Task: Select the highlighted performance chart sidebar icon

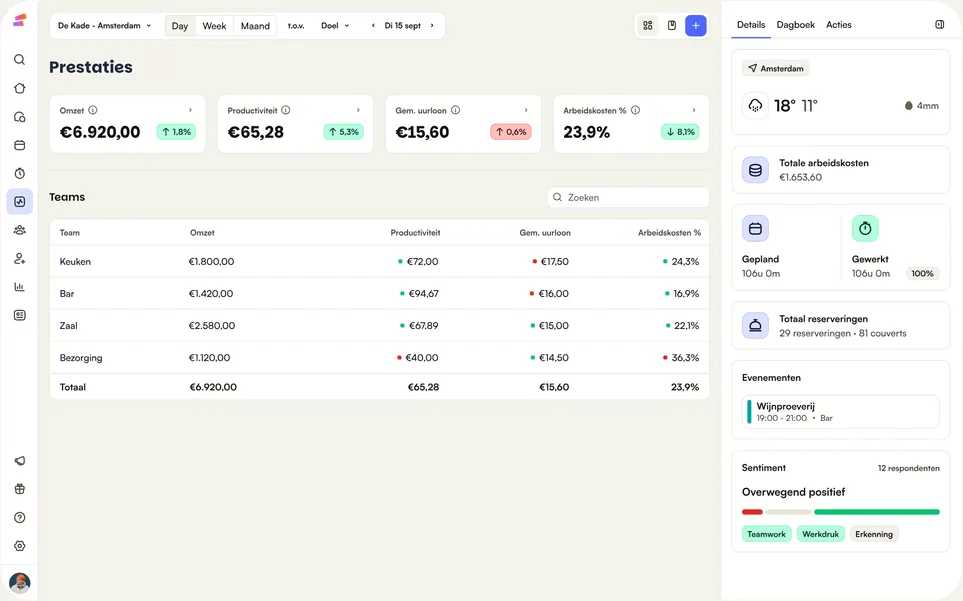Action: point(20,201)
